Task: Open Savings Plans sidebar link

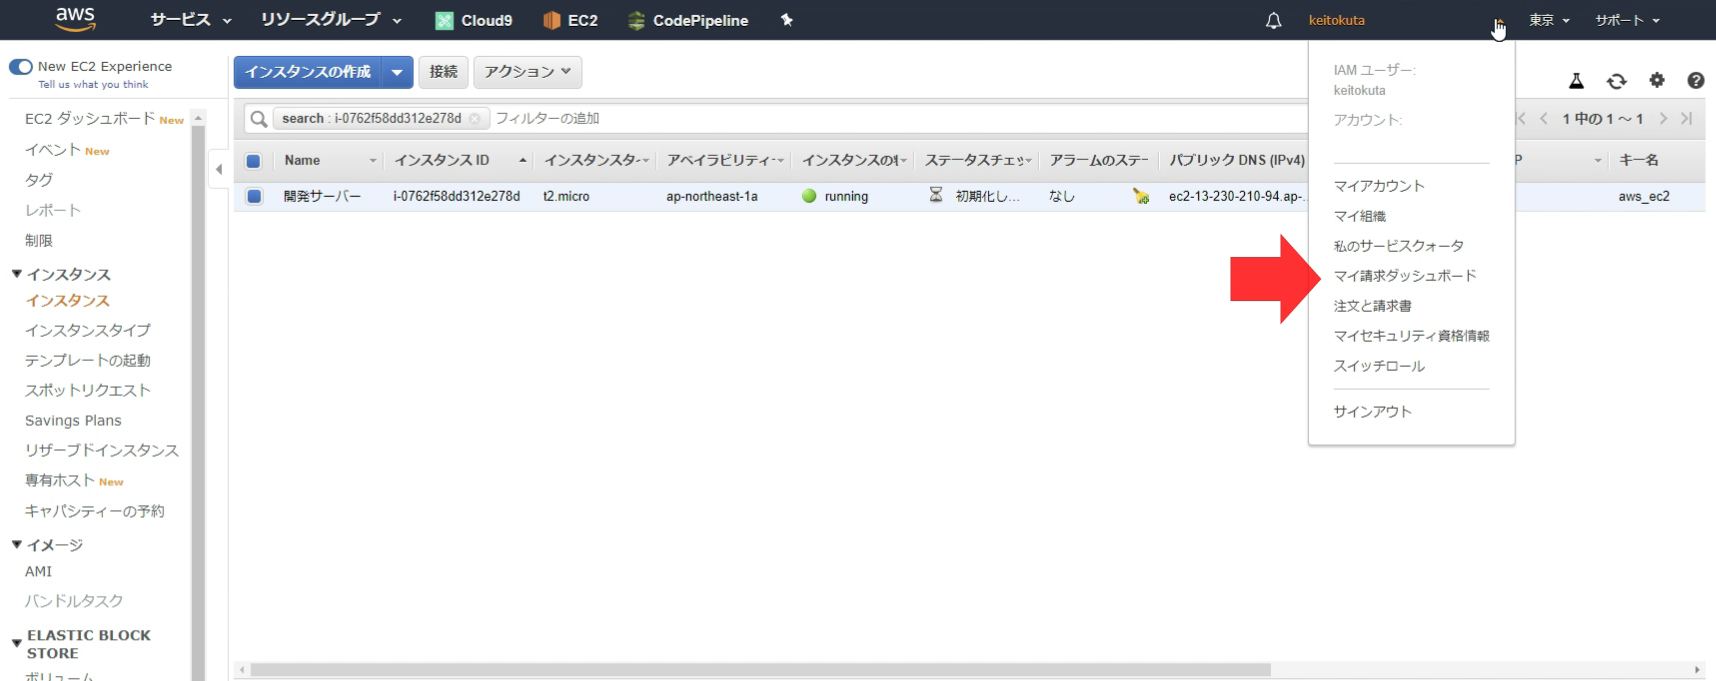Action: tap(73, 421)
